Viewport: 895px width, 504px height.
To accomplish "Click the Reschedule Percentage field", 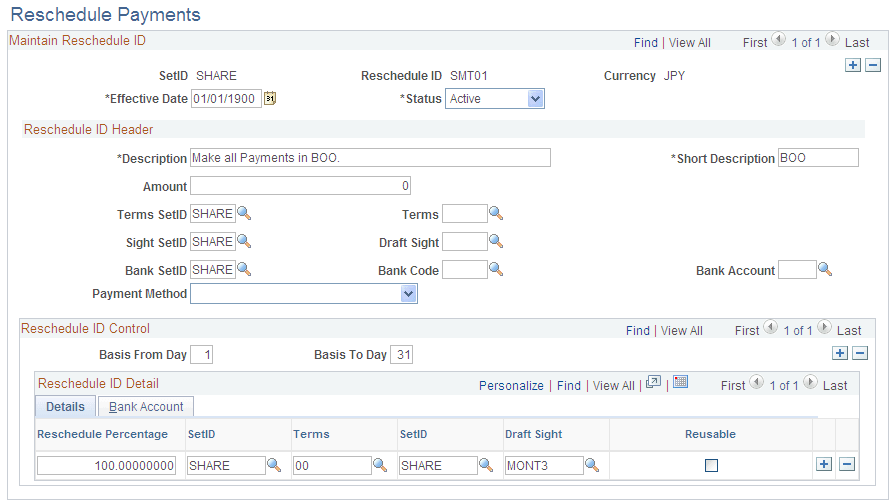I will pos(106,465).
